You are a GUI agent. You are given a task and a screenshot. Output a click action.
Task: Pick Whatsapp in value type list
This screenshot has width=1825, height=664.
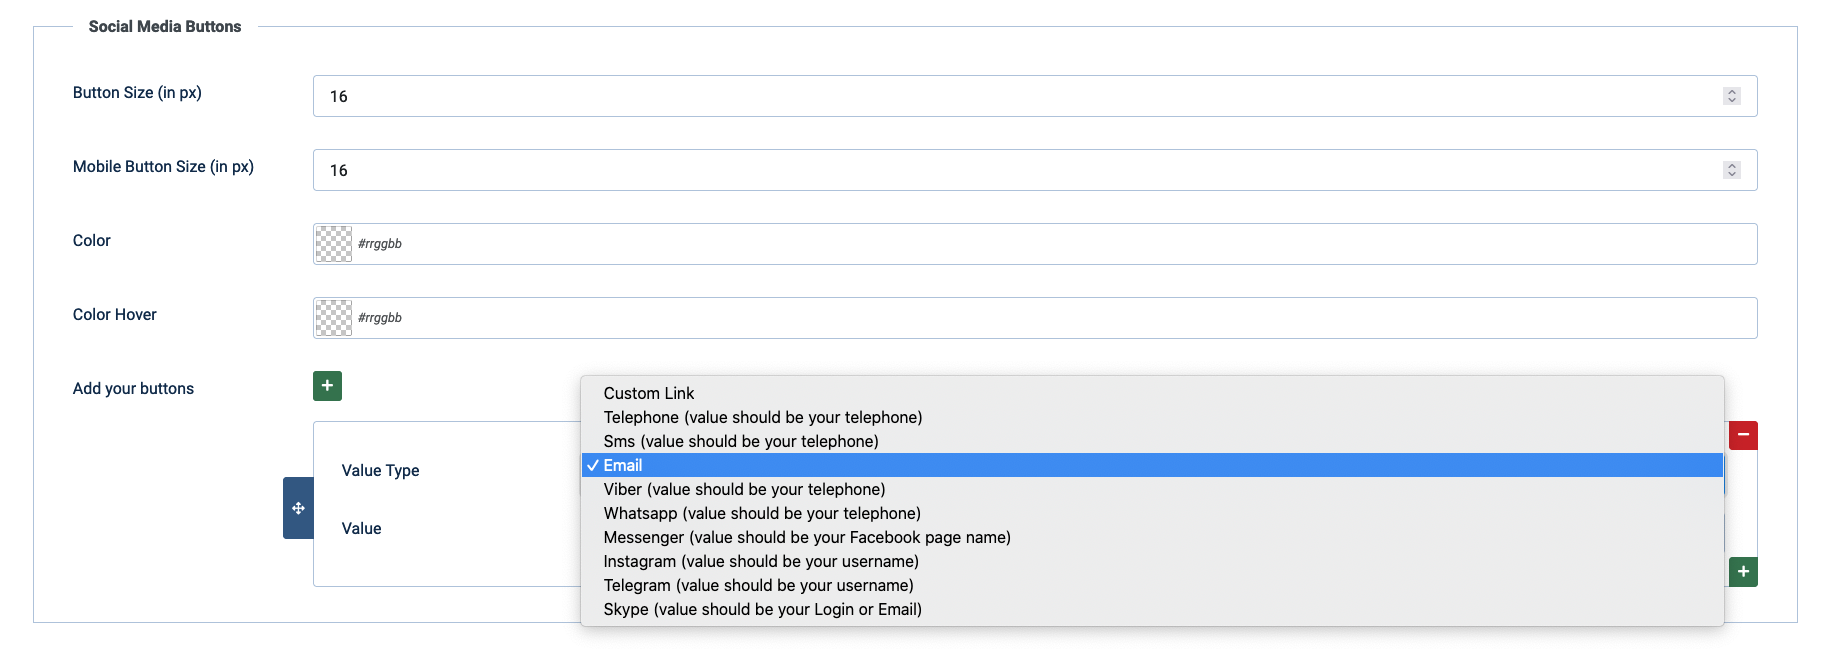pos(762,514)
